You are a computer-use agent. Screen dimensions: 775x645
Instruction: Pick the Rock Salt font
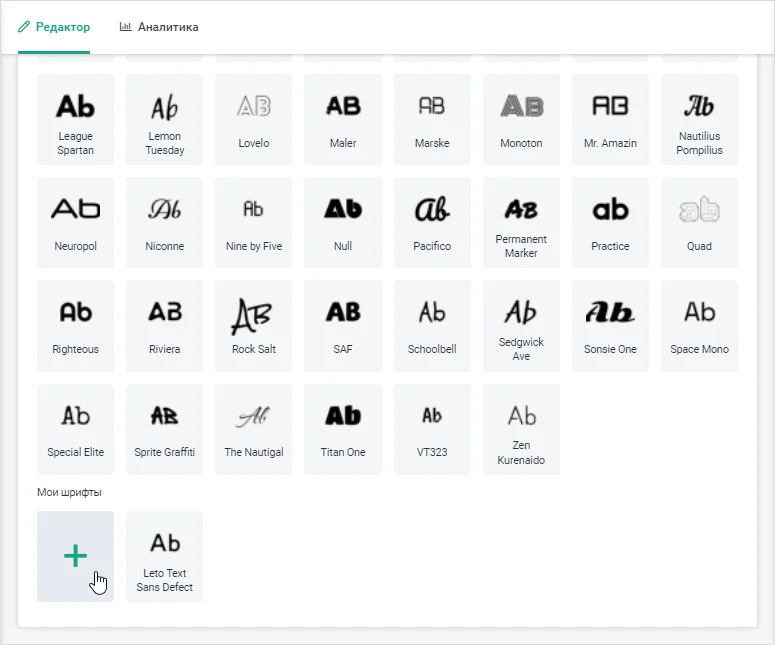[x=254, y=326]
